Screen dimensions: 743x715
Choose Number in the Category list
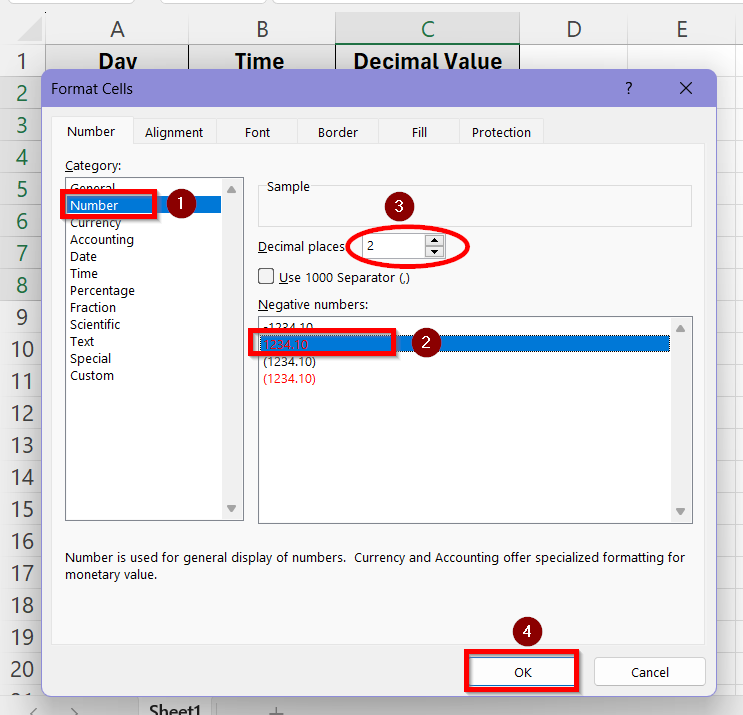click(144, 205)
